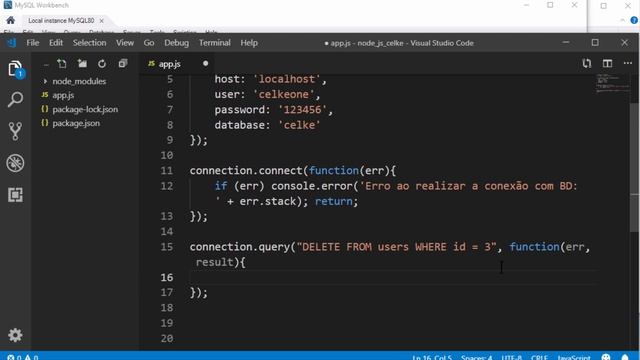
Task: Open changes compare icon in editor toolbar
Action: tap(587, 63)
